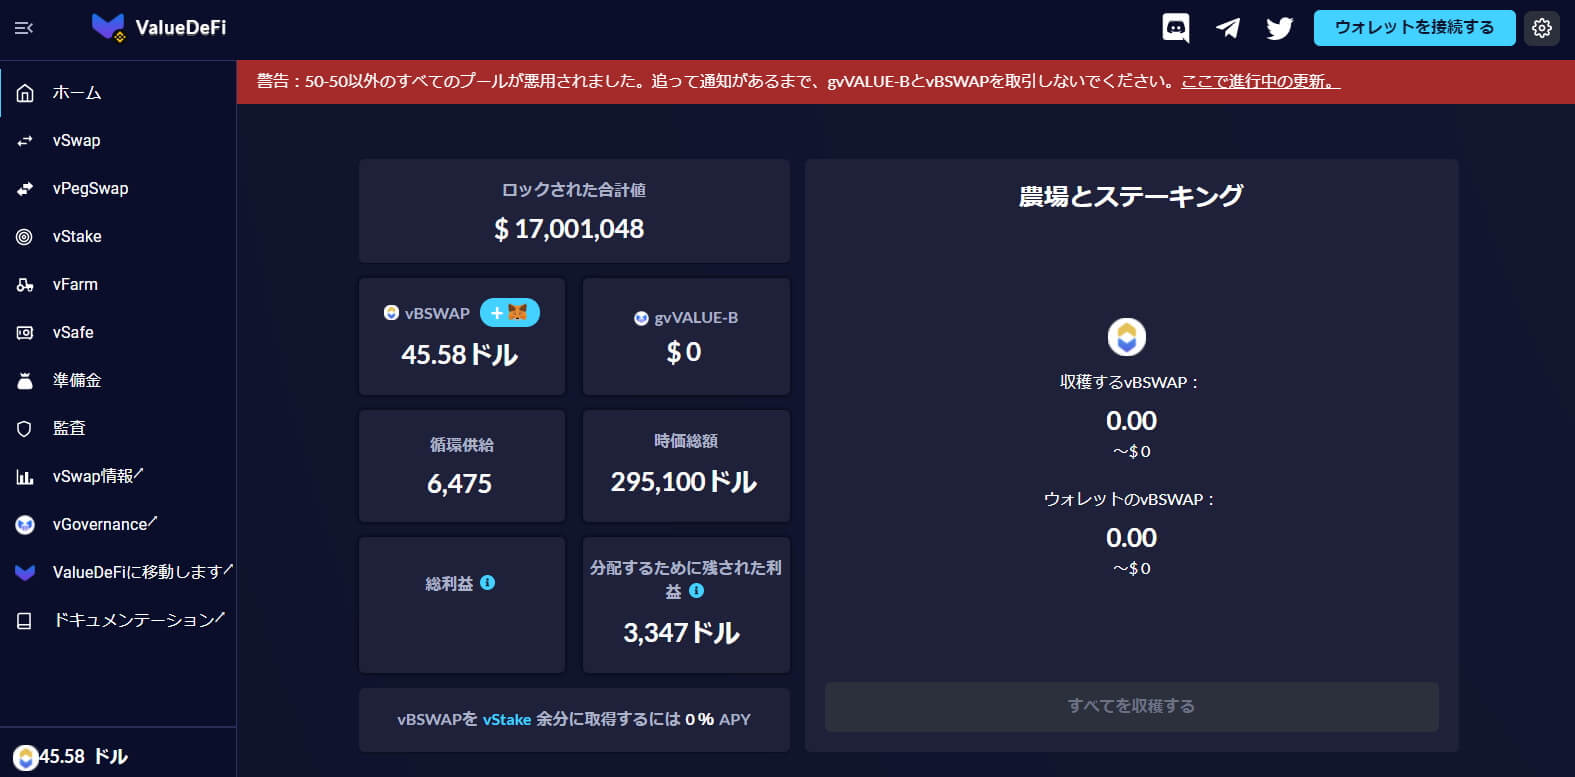Click the vSafe vault icon
The height and width of the screenshot is (777, 1575).
(x=25, y=333)
